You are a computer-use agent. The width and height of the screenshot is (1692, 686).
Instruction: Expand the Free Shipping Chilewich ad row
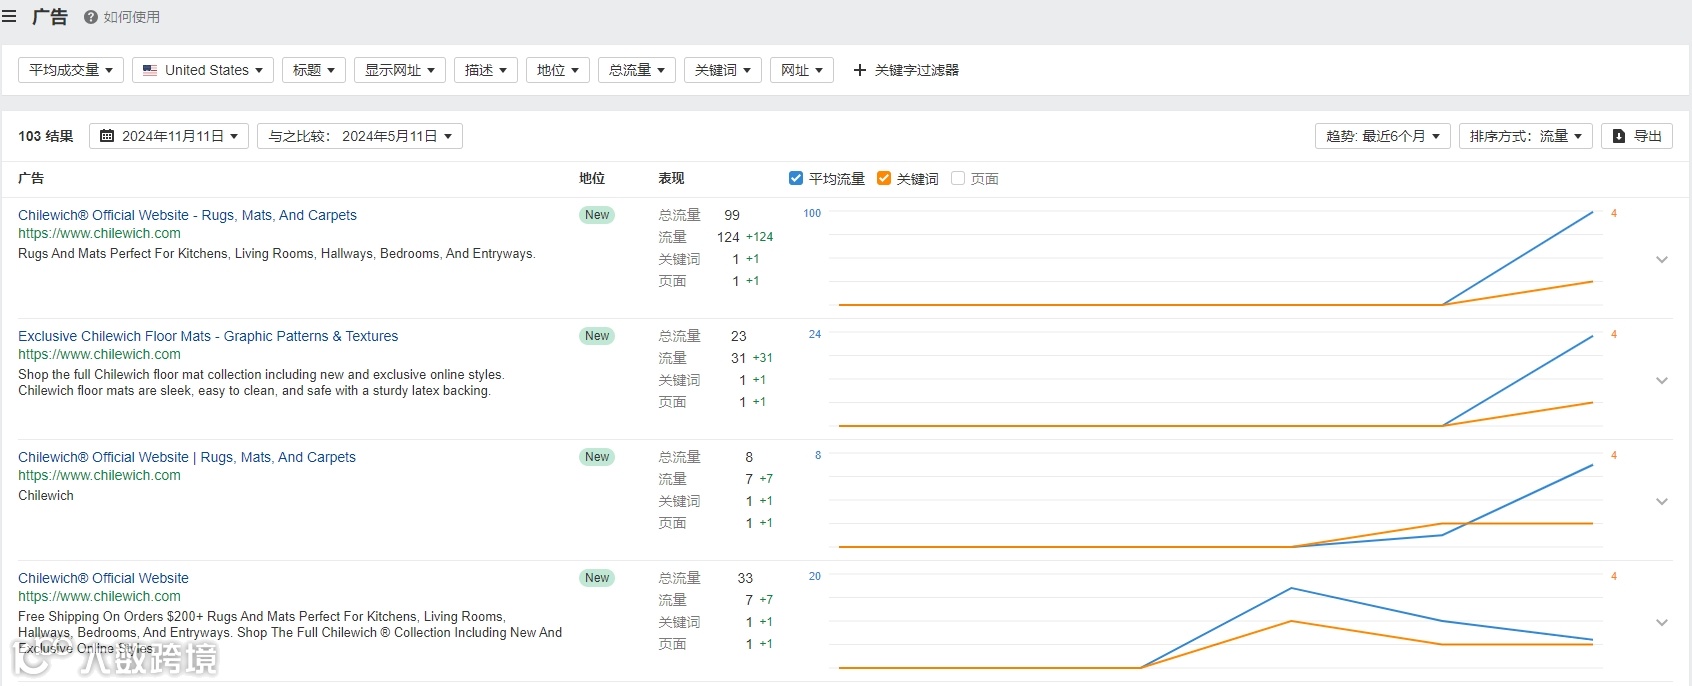(x=1662, y=622)
